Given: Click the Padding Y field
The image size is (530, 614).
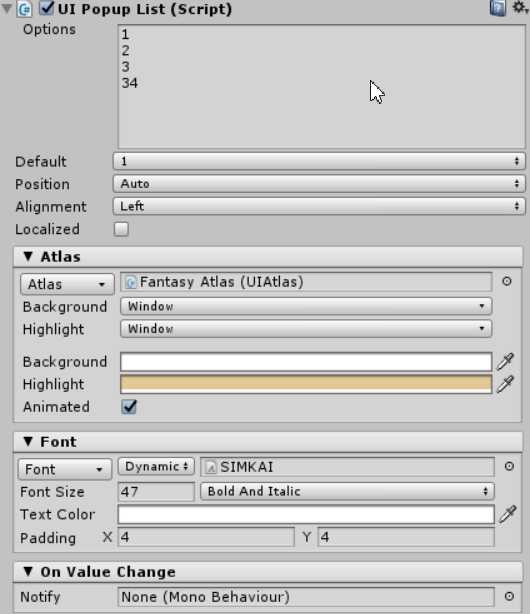Looking at the screenshot, I should [406, 537].
